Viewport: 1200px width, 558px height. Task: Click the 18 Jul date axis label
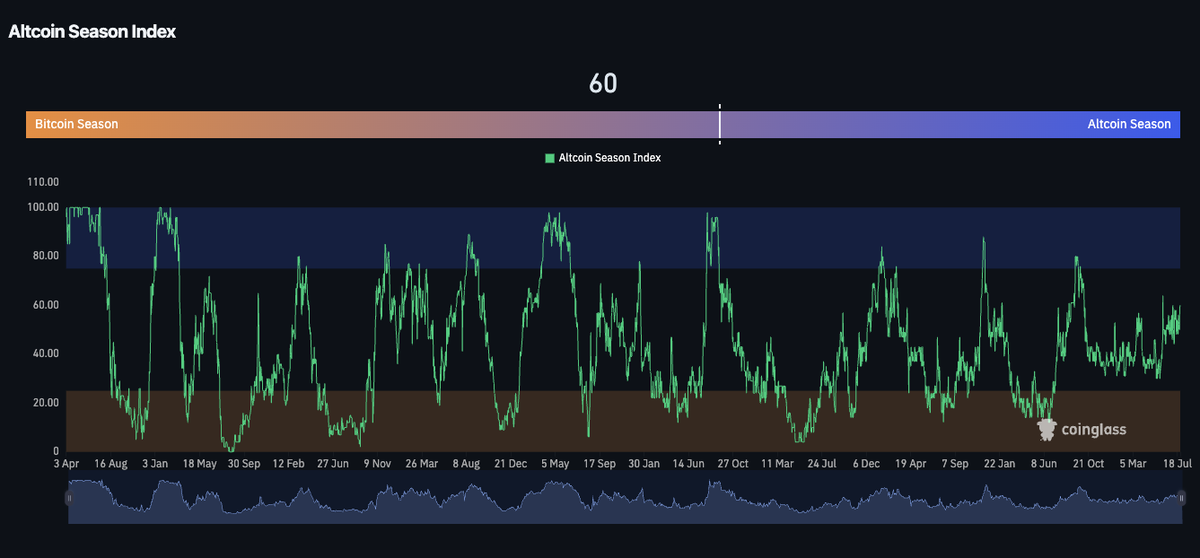[x=1178, y=464]
